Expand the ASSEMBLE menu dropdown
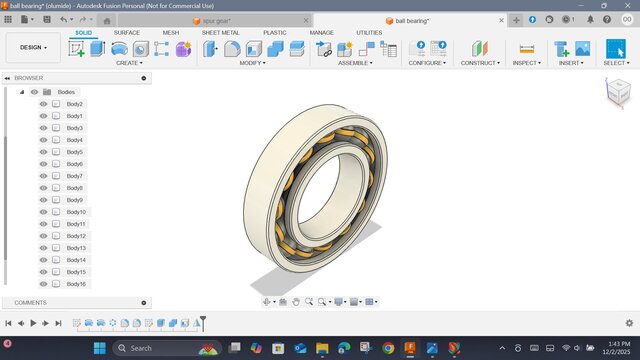This screenshot has height=360, width=640. pyautogui.click(x=355, y=63)
